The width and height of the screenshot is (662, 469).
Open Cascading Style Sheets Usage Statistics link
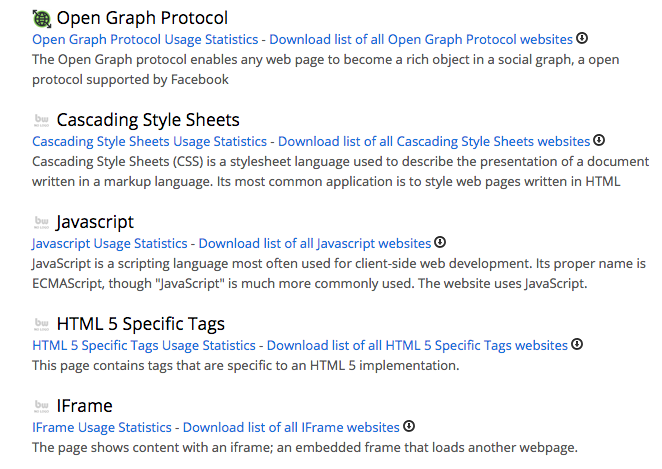coord(149,141)
